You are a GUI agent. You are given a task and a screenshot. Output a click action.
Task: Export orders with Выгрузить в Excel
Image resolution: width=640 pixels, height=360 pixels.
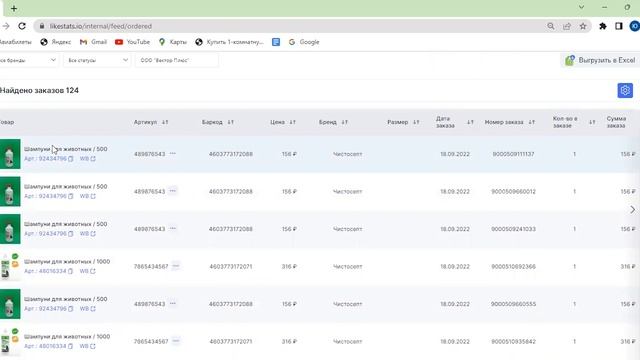coord(600,60)
